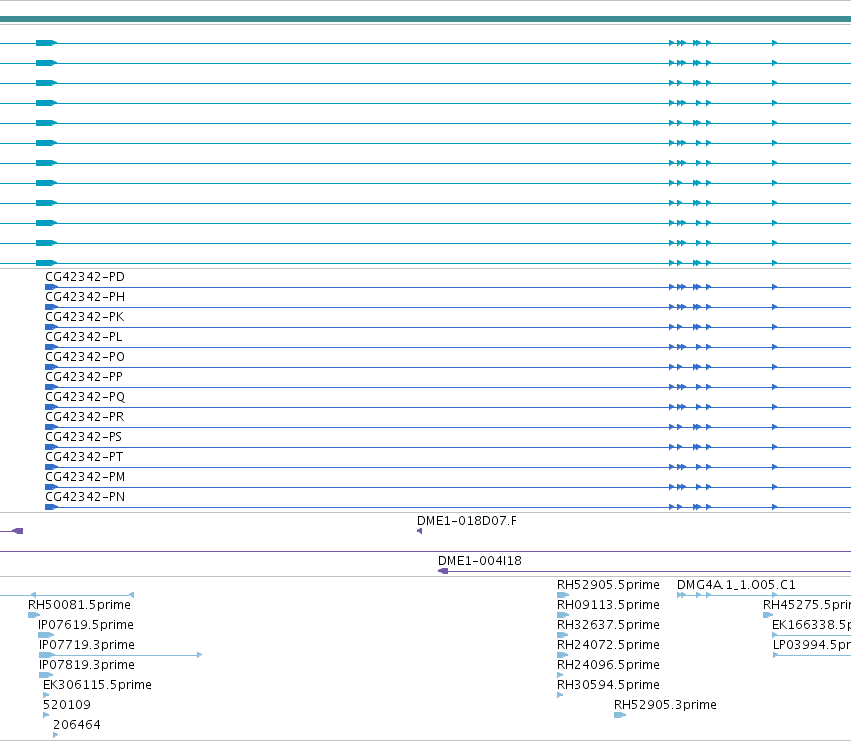Click the DME1-004I18 feature label
Screen dimensions: 851x741
tap(480, 561)
